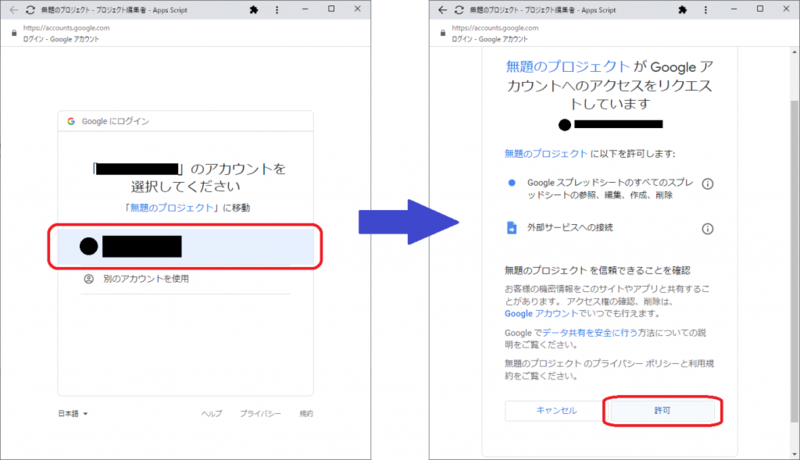The height and width of the screenshot is (460, 800).
Task: Open the Google アカウント link
Action: (x=541, y=314)
